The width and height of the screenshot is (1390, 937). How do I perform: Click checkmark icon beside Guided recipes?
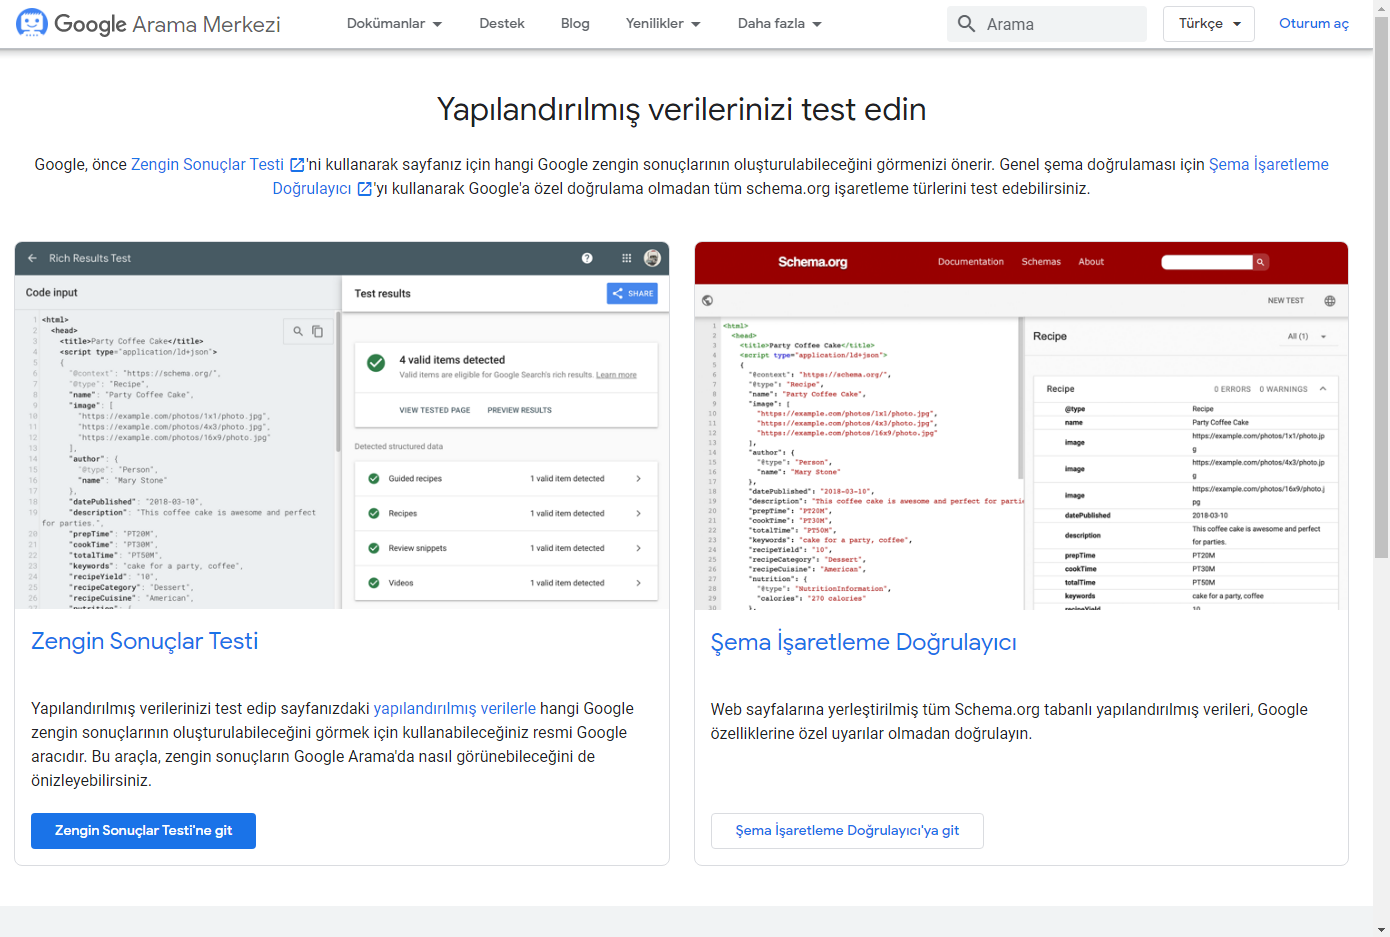click(374, 478)
